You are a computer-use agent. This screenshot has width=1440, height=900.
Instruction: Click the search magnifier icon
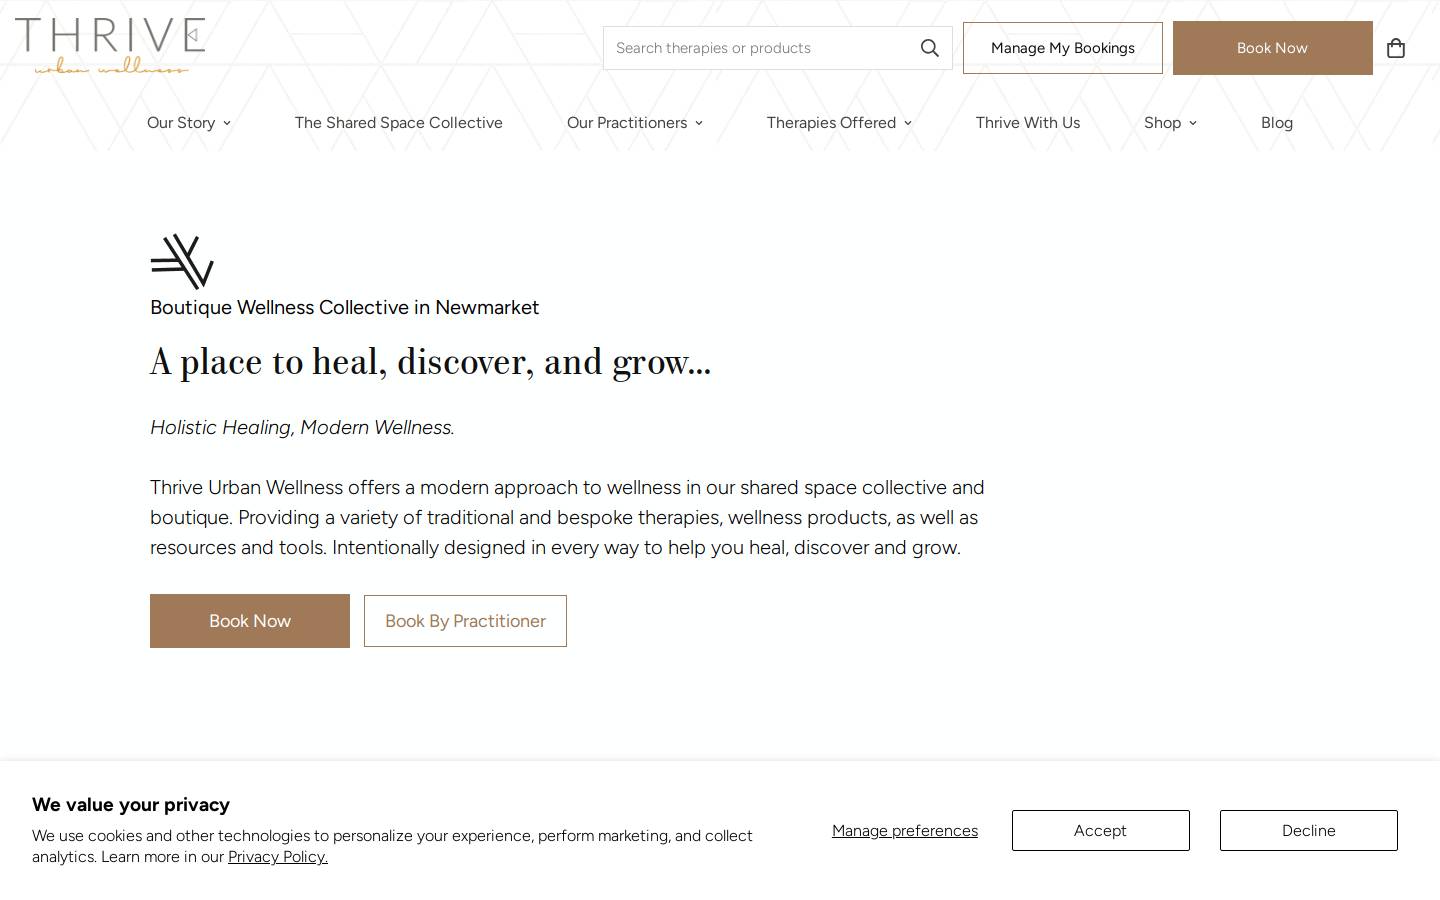click(x=930, y=48)
